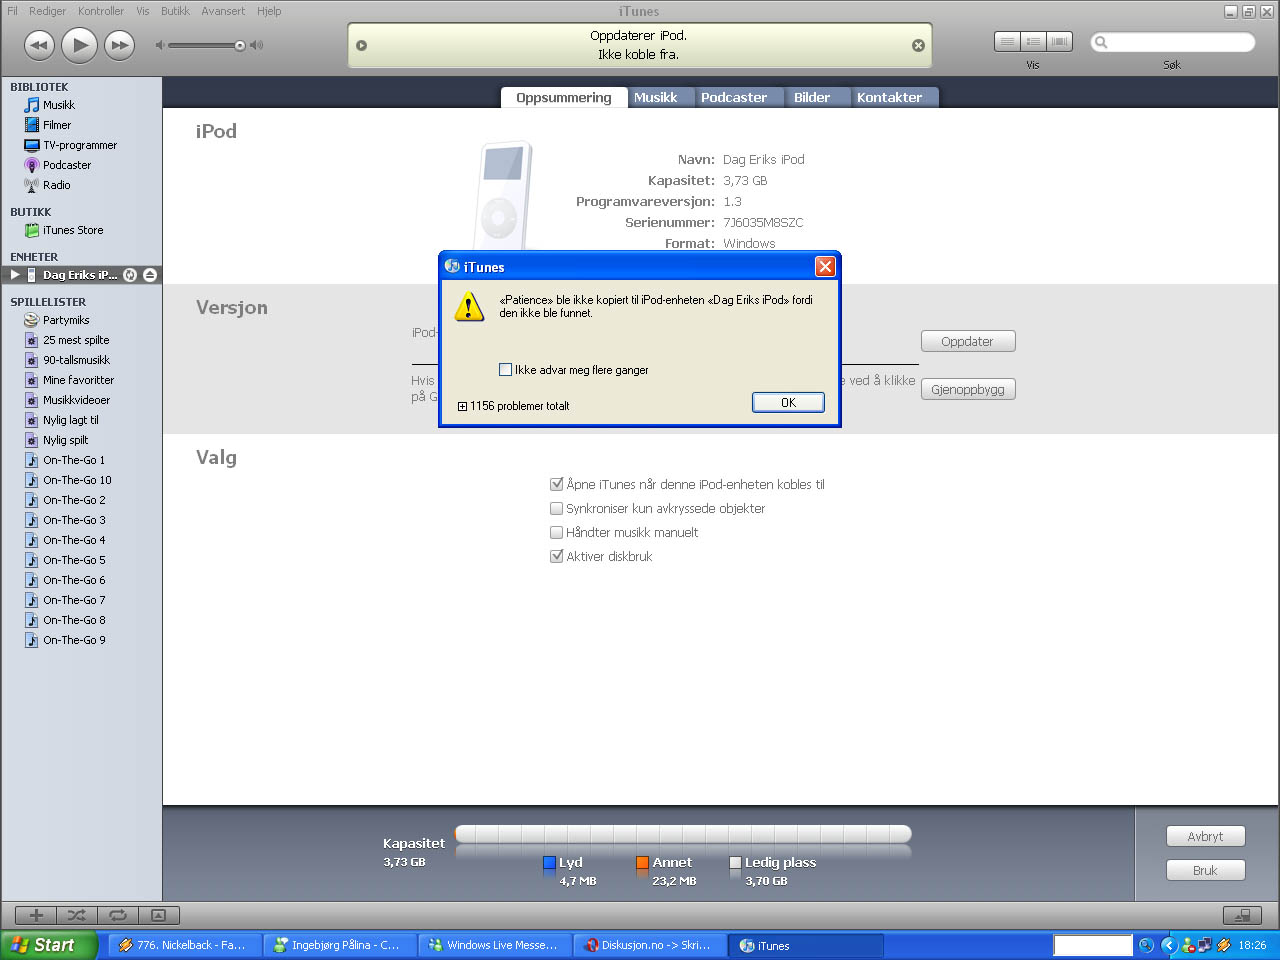Toggle Åpne iTunes når denne iPod-enheten kobles til
1280x960 pixels.
[557, 484]
